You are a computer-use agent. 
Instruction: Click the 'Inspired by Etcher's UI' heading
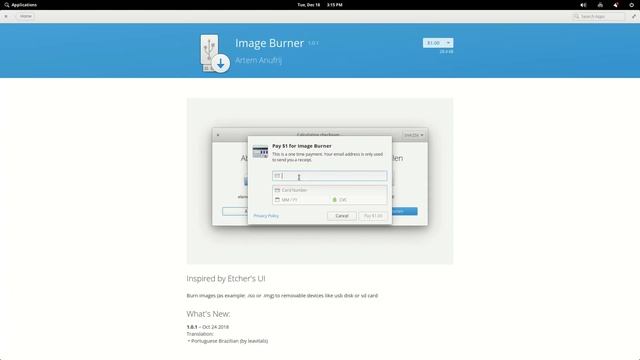pos(226,278)
